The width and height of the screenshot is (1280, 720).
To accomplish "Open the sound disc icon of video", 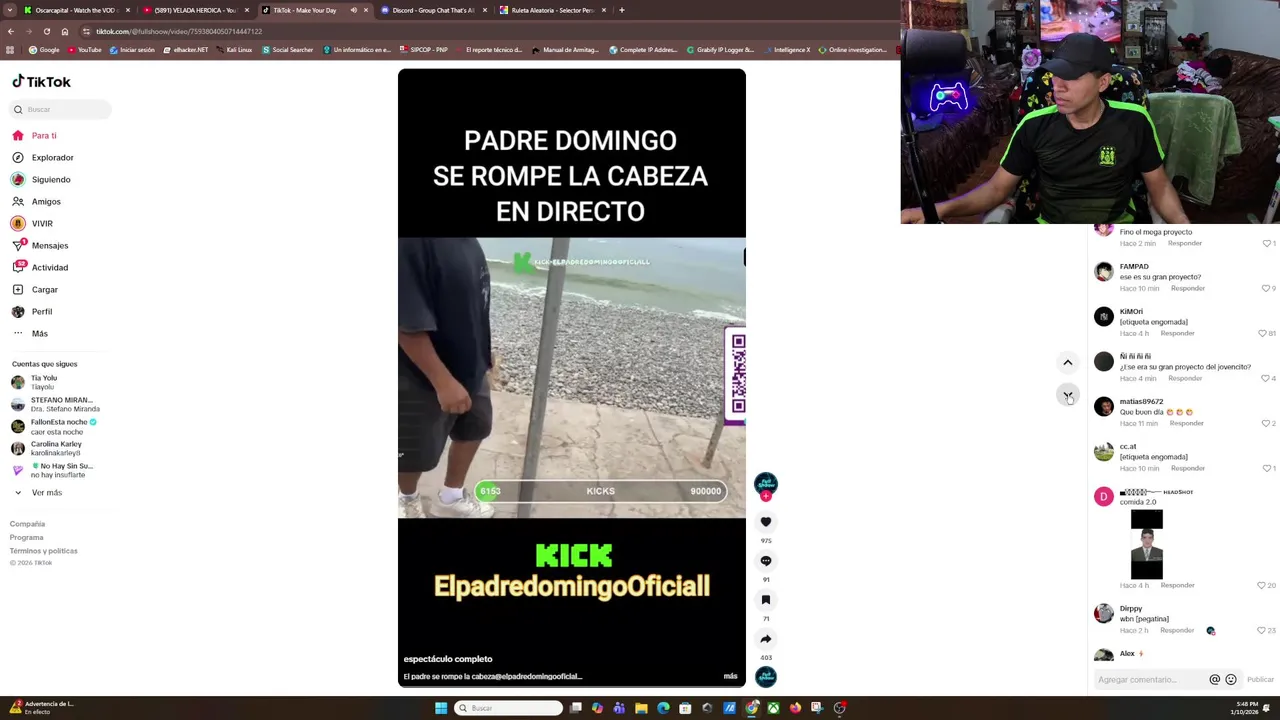I will (766, 677).
